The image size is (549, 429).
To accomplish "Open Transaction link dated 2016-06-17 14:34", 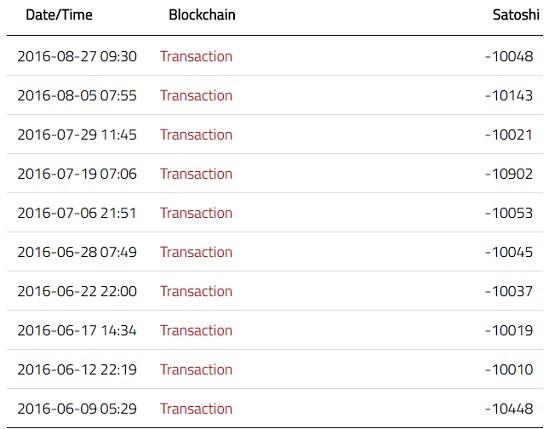I will pyautogui.click(x=196, y=331).
